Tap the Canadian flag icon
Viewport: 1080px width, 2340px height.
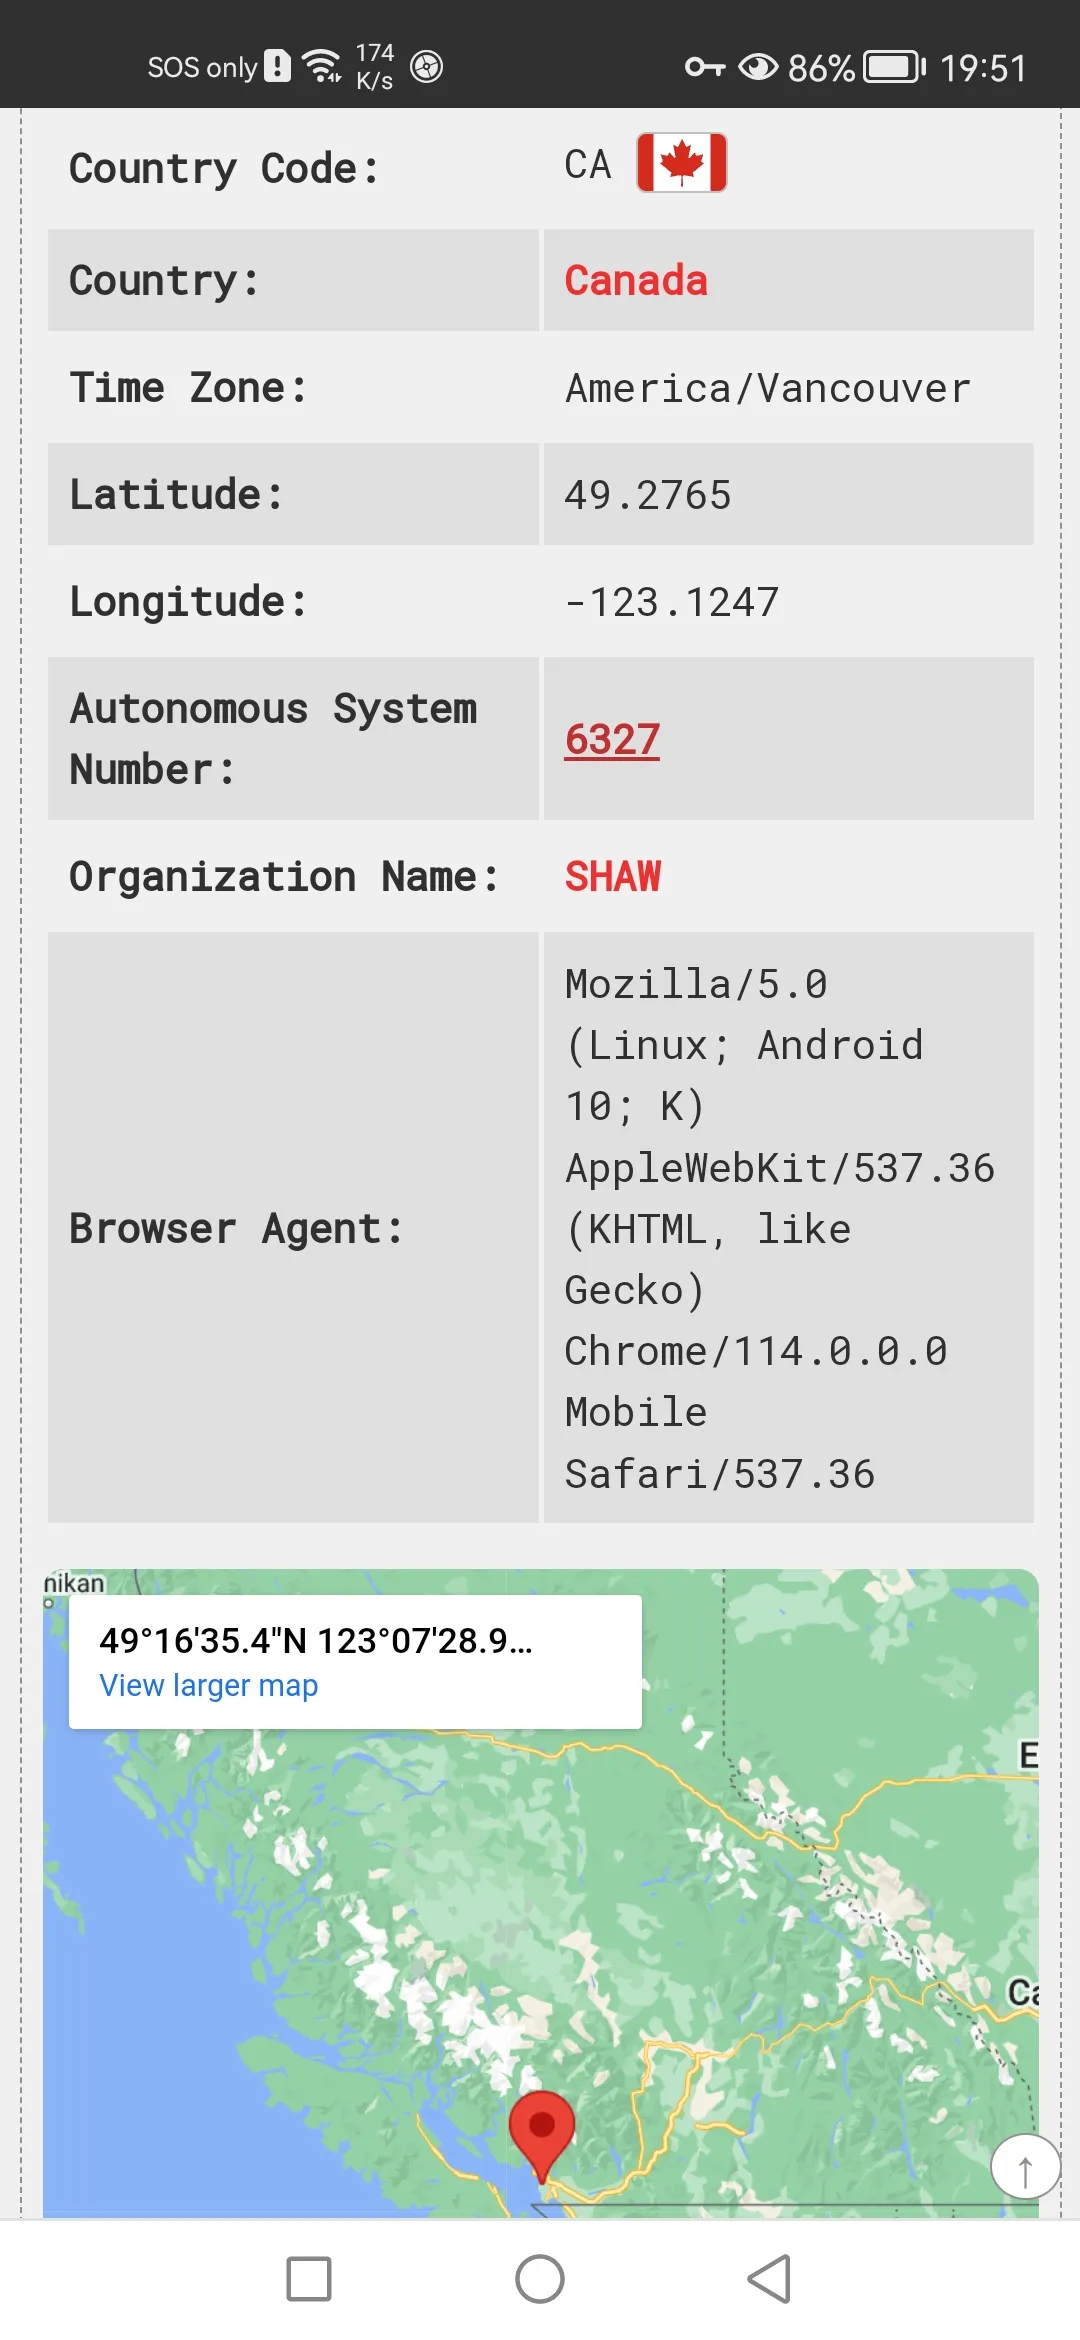tap(682, 162)
